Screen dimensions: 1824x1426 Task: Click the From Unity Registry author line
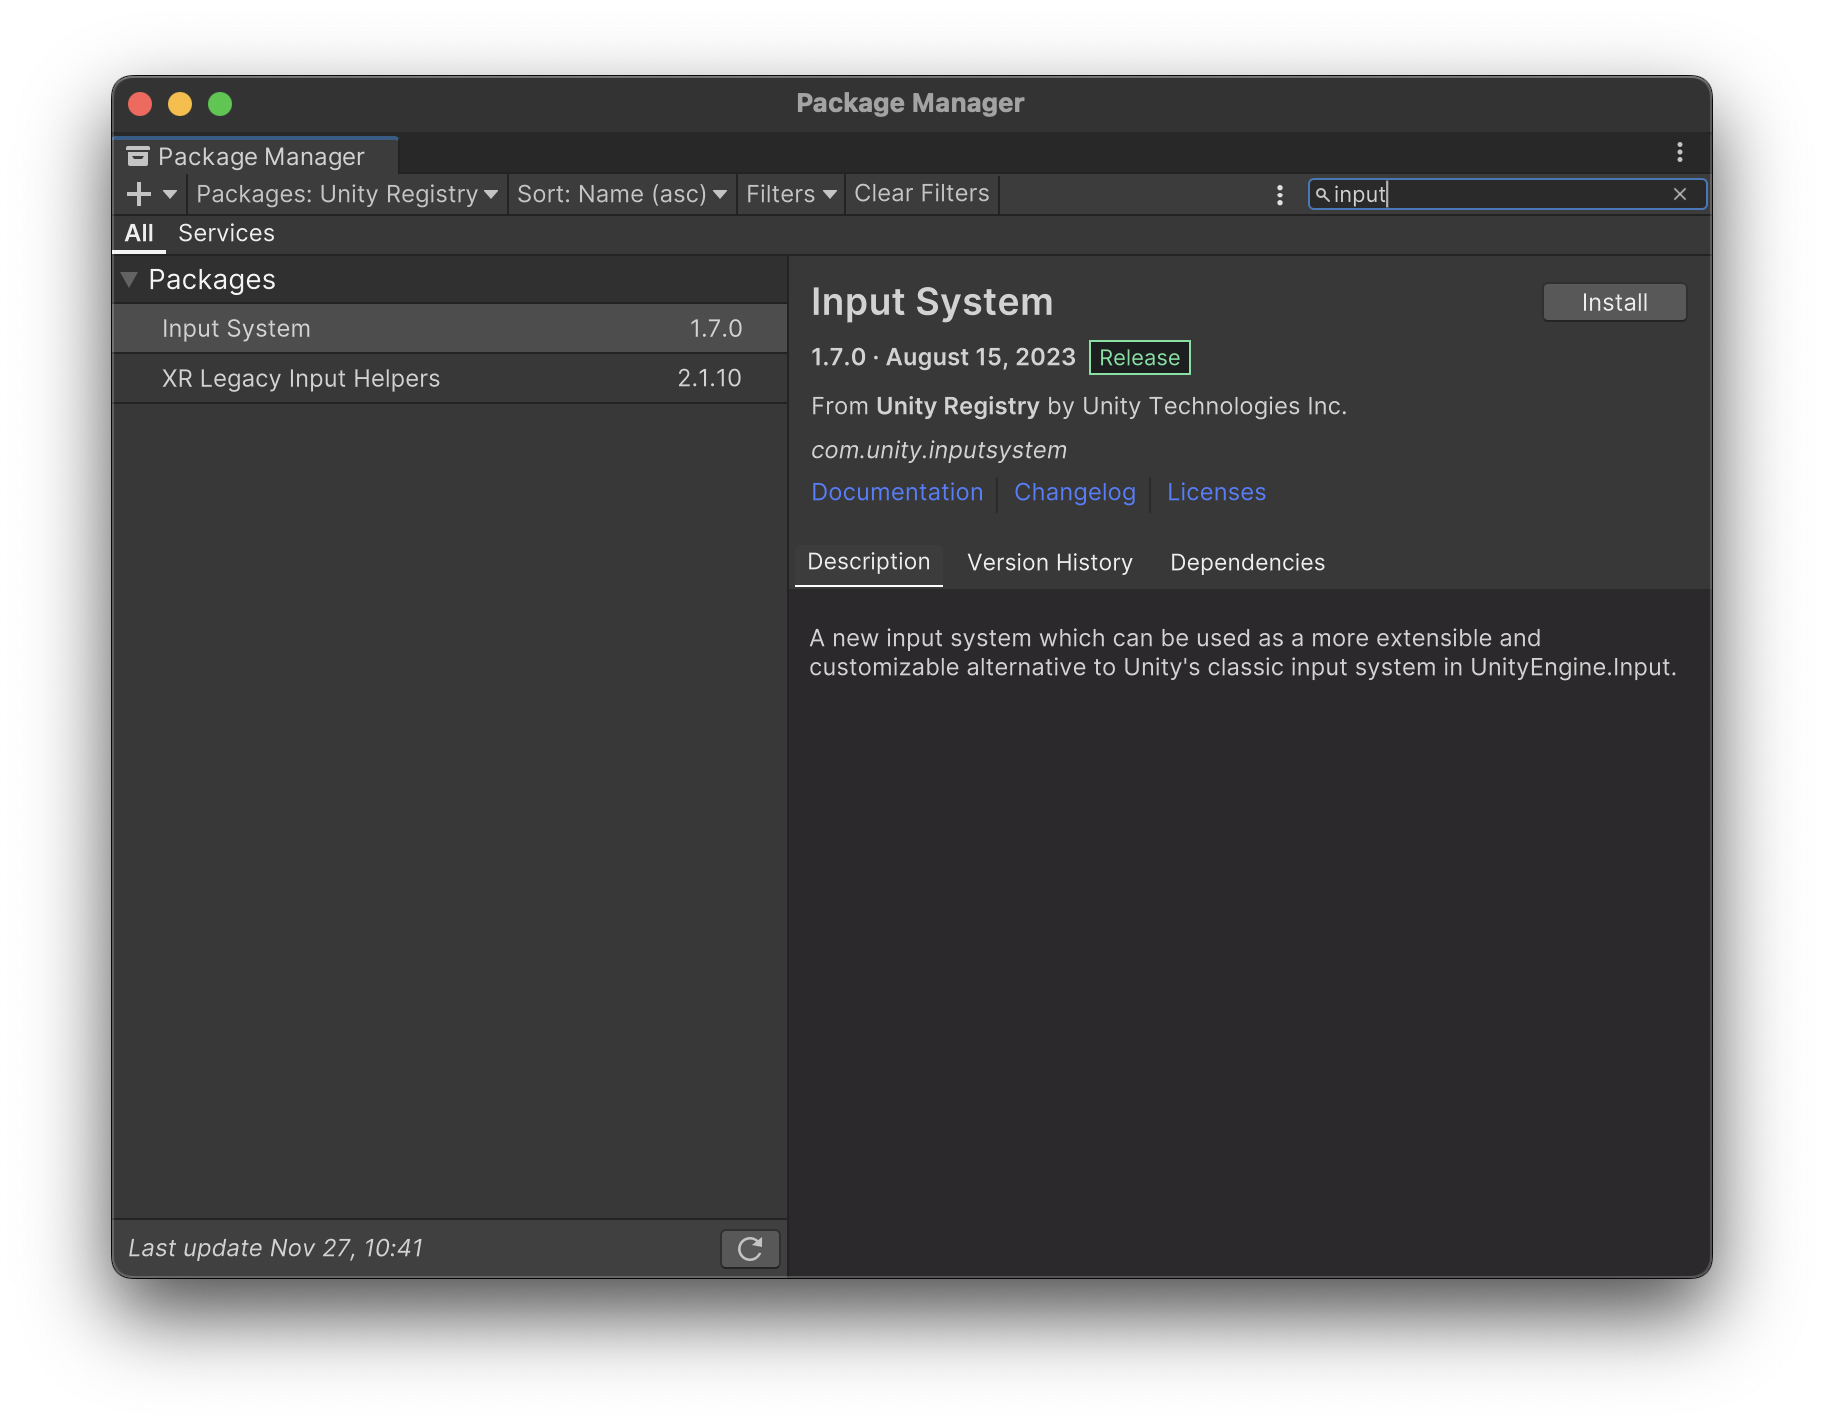click(x=1079, y=406)
